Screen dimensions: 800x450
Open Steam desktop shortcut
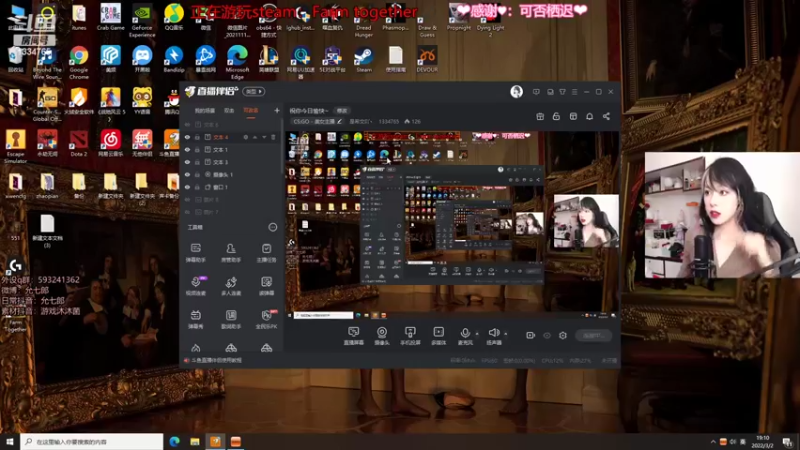tap(364, 59)
